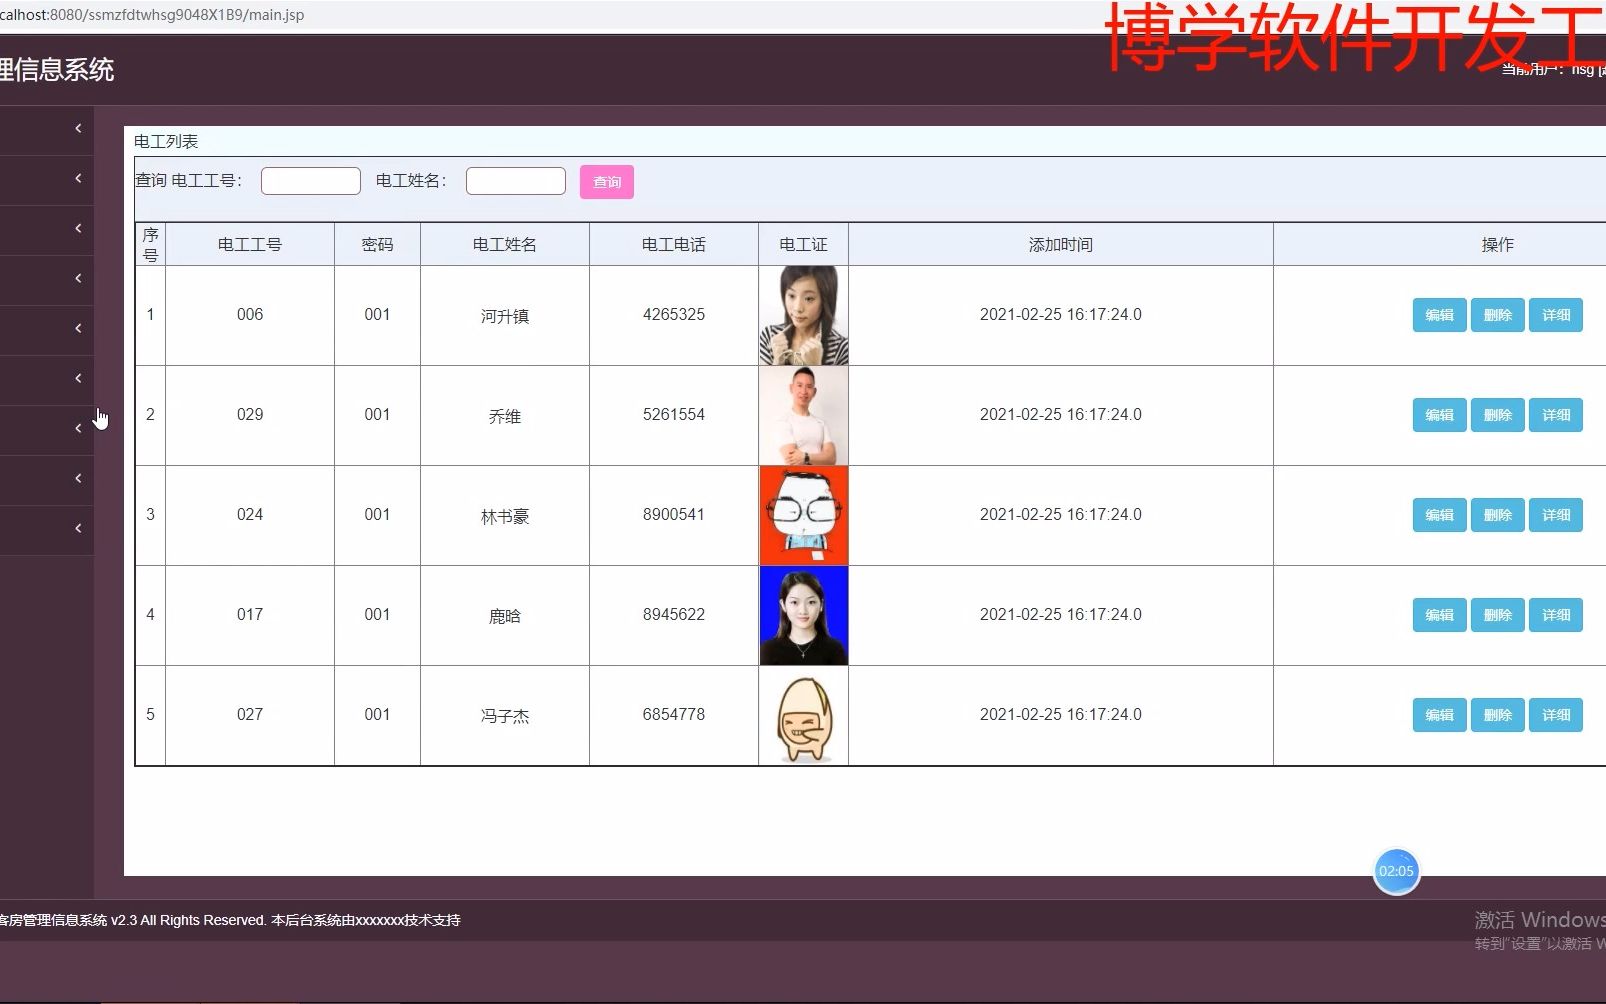The image size is (1606, 1004).
Task: Click 编辑 for electrician 027
Action: pyautogui.click(x=1439, y=715)
